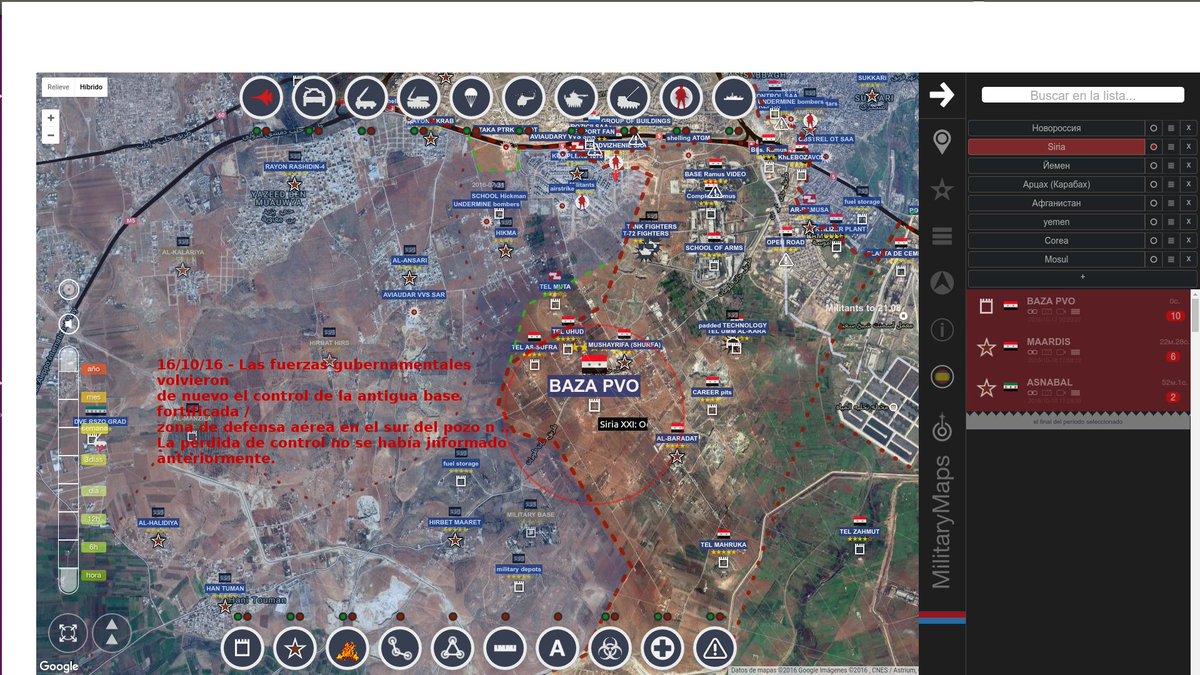Image resolution: width=1200 pixels, height=675 pixels.
Task: Open the info panel in sidebar
Action: click(941, 329)
